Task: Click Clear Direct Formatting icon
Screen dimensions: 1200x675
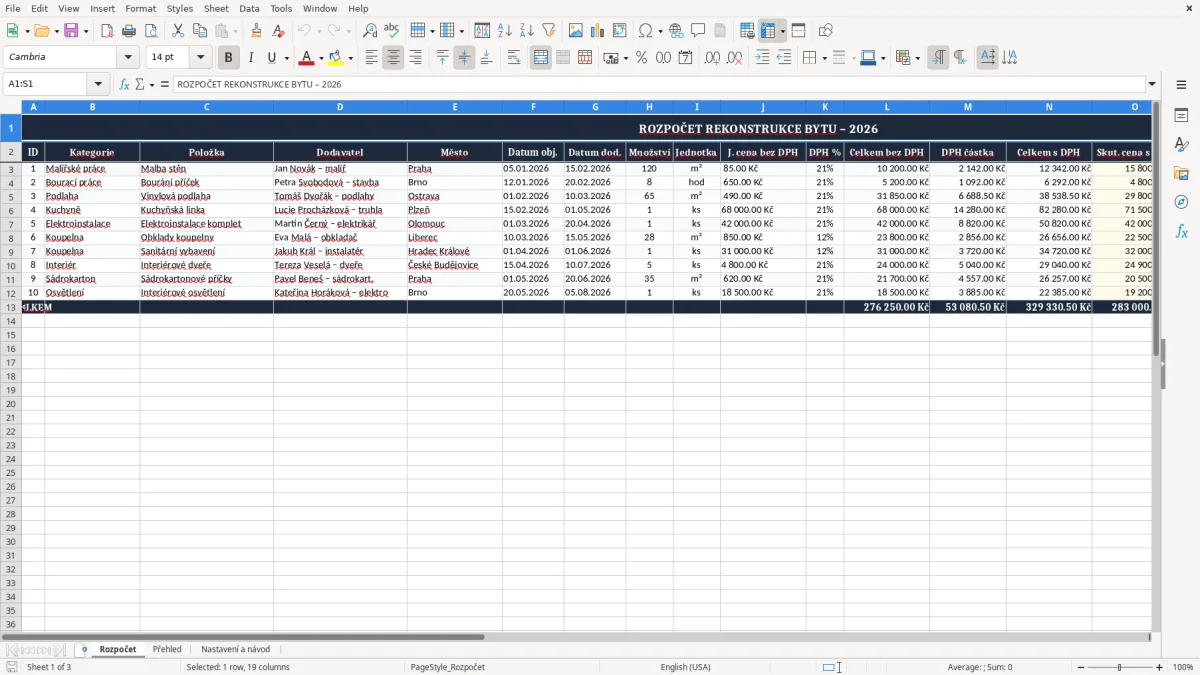Action: (x=278, y=31)
